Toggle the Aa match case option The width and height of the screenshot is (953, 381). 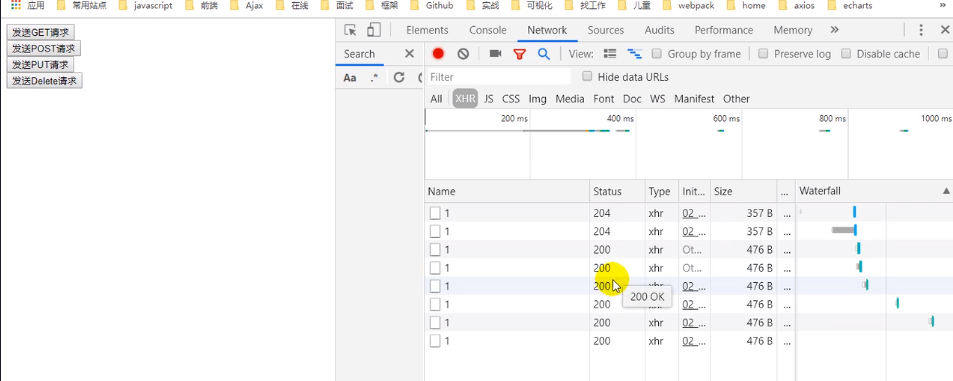pyautogui.click(x=349, y=77)
